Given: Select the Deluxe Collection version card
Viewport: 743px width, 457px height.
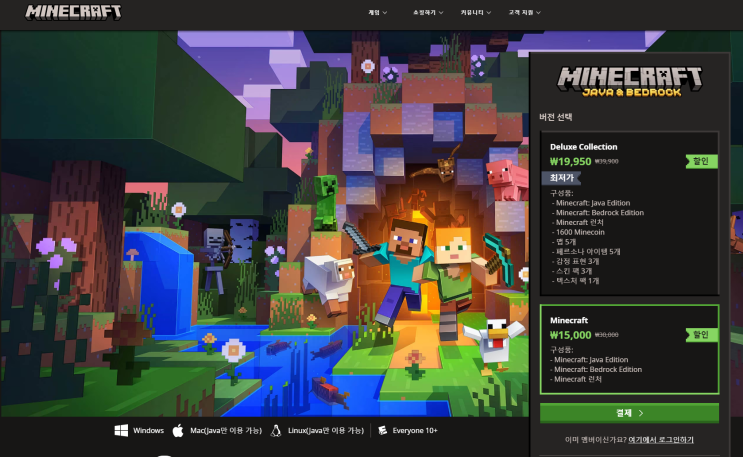Looking at the screenshot, I should [629, 213].
